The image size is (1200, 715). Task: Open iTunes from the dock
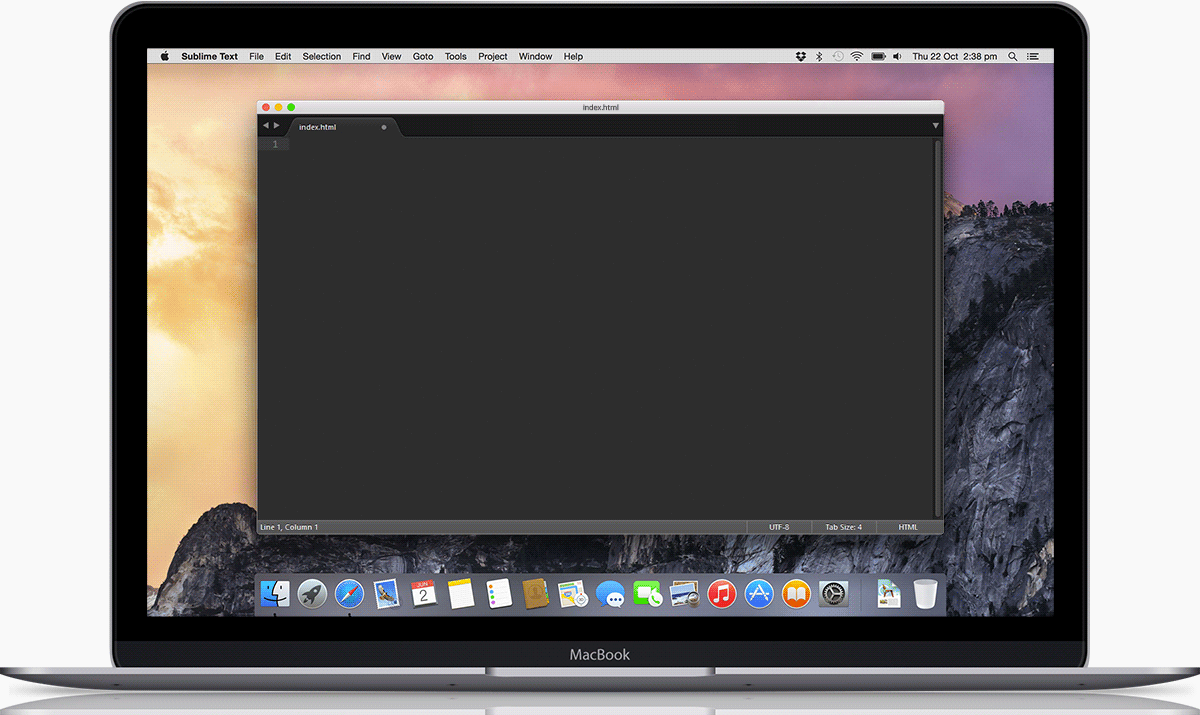point(721,594)
